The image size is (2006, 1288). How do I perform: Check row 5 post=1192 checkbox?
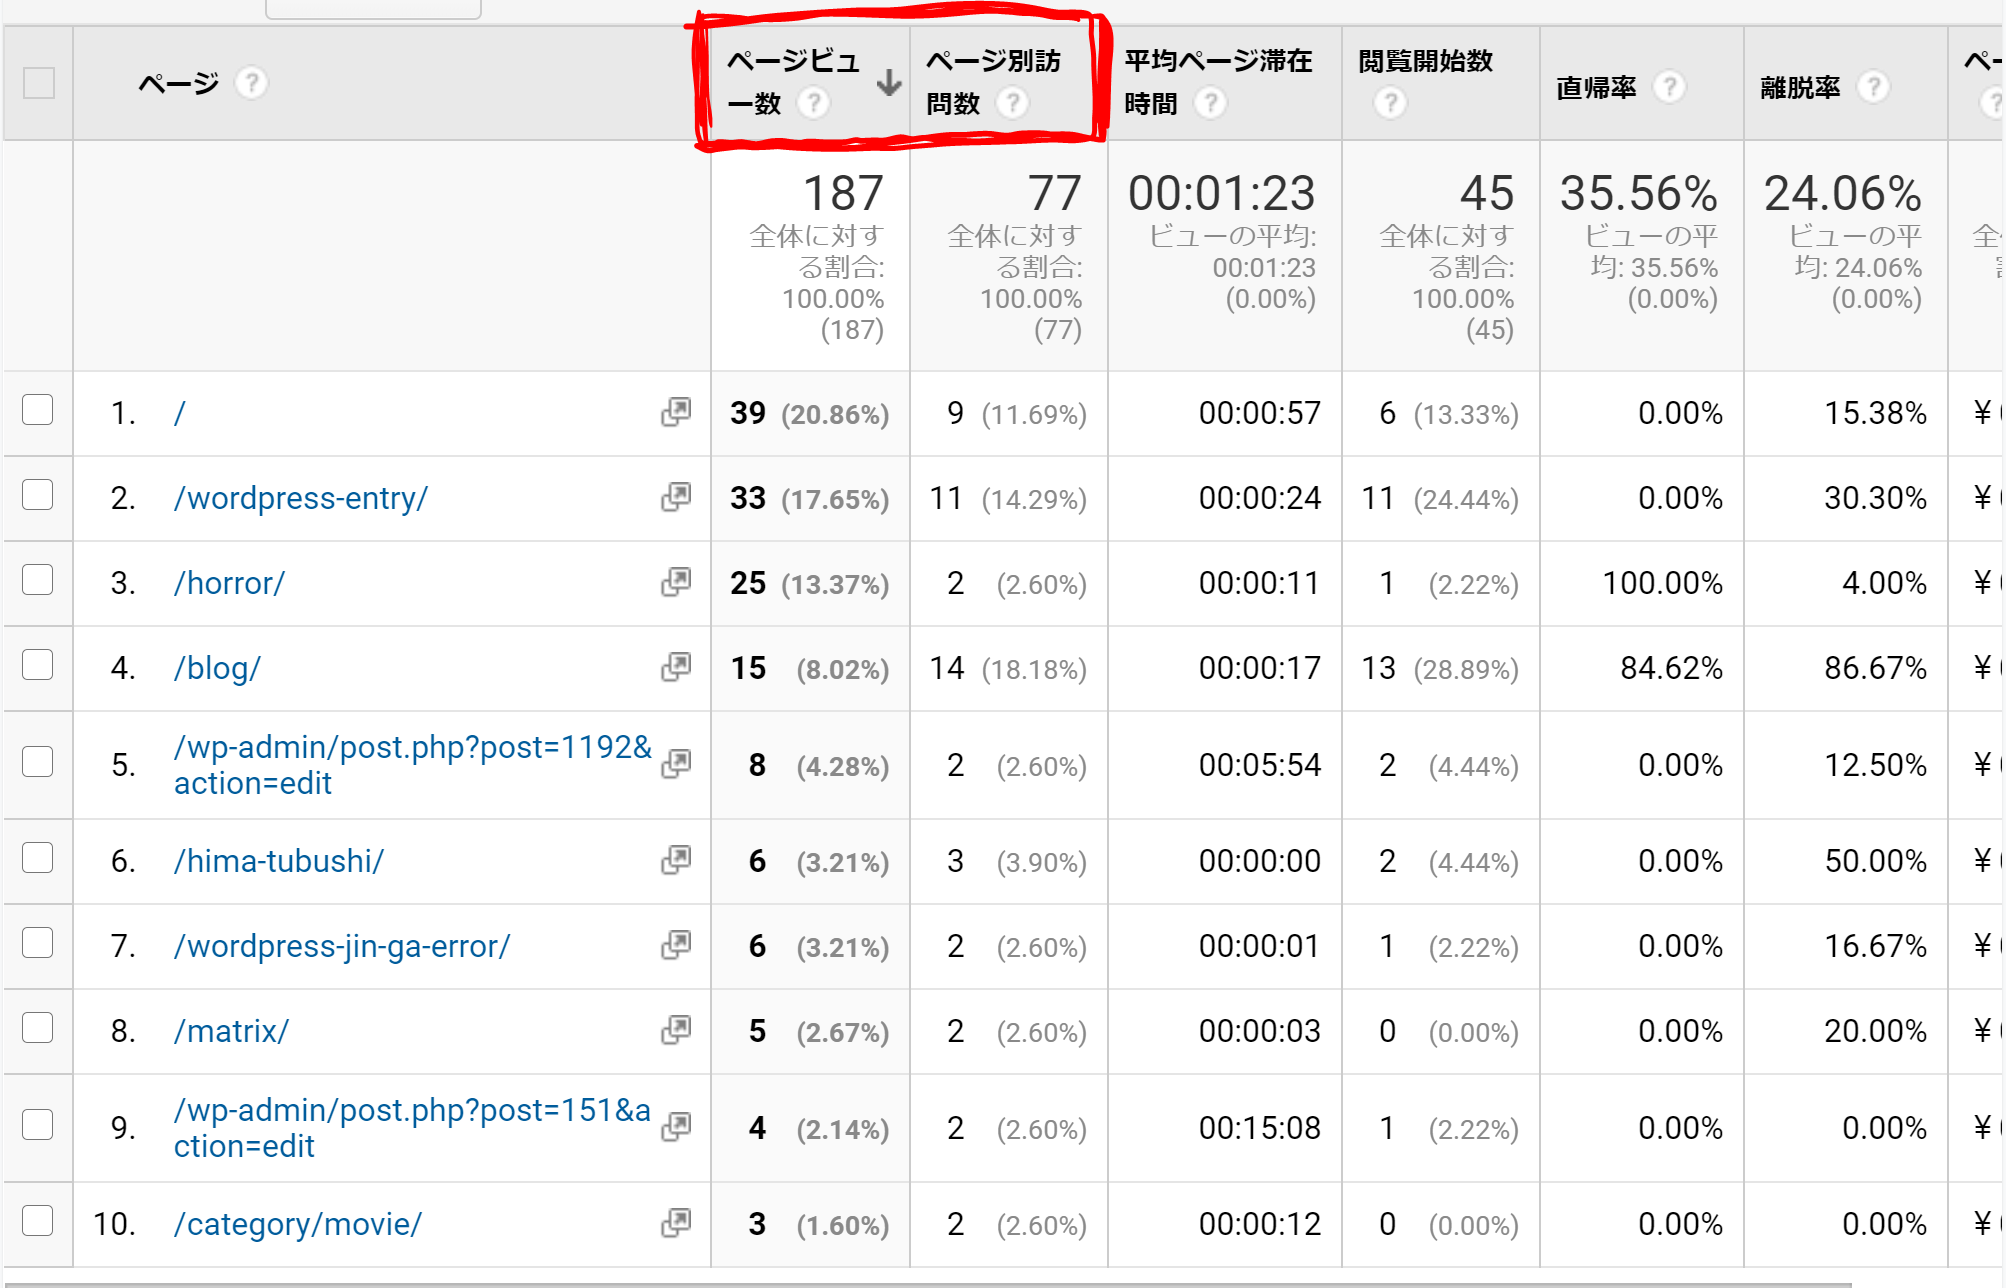38,762
